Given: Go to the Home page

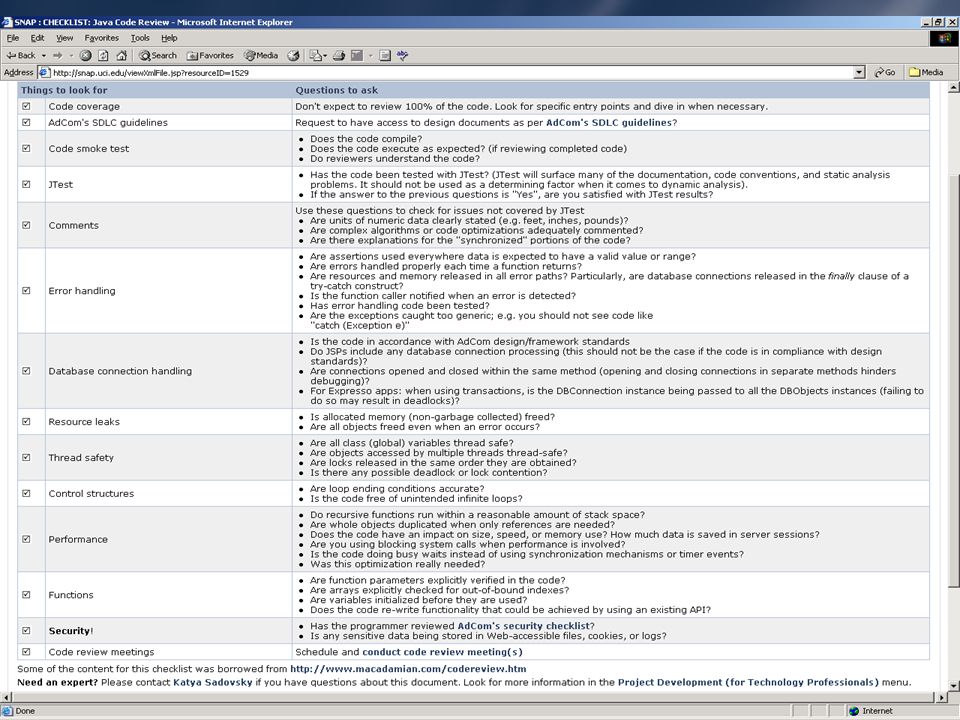Looking at the screenshot, I should (x=121, y=55).
